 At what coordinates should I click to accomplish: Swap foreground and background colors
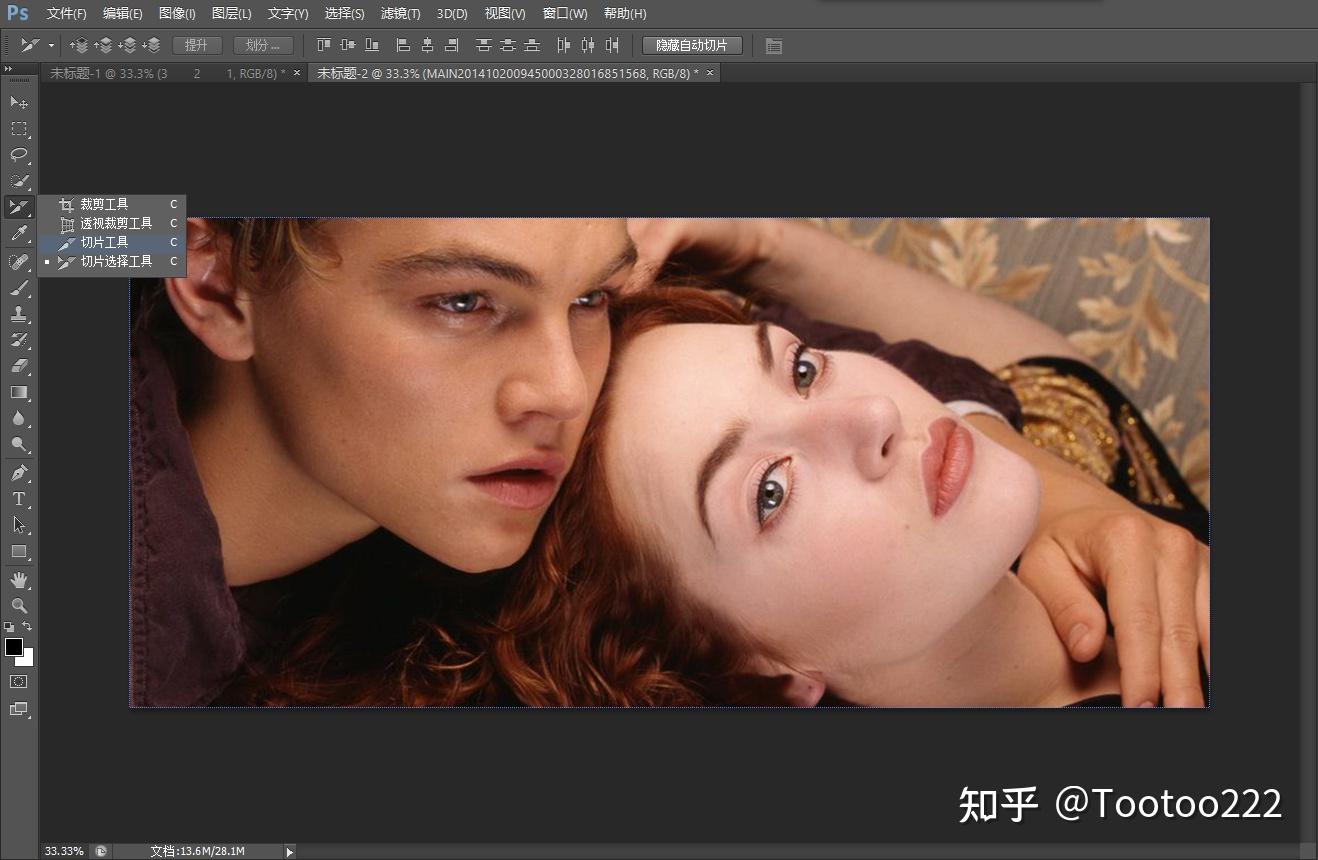(x=28, y=627)
